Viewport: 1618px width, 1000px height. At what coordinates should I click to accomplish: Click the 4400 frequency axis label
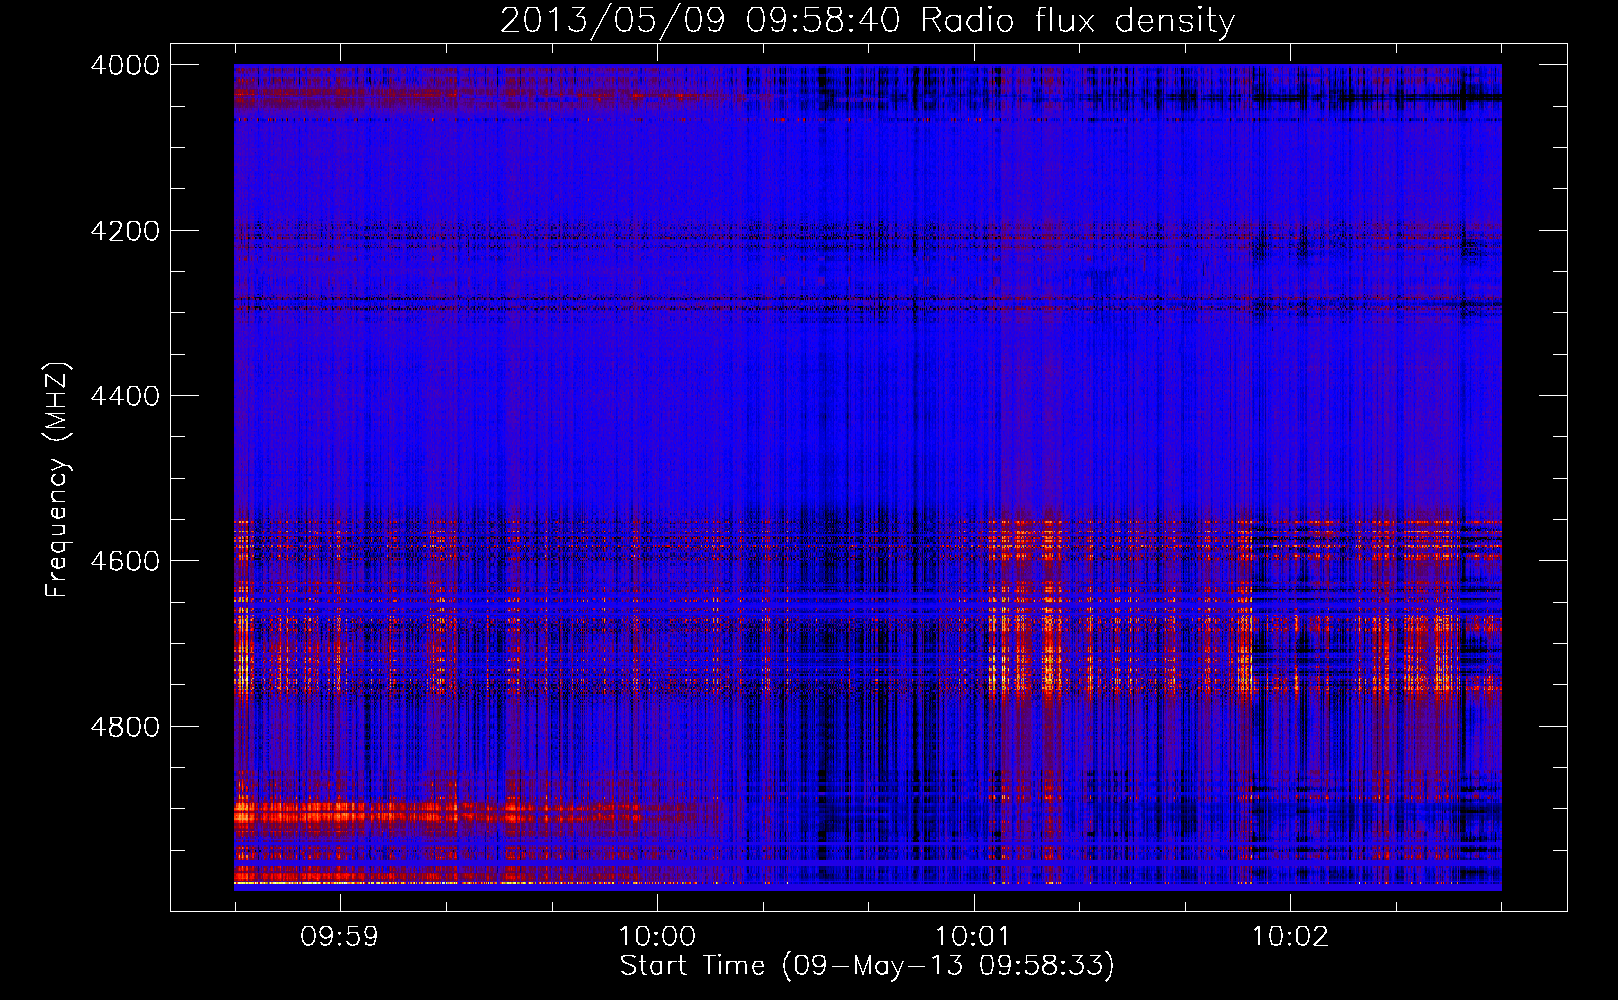pyautogui.click(x=125, y=396)
